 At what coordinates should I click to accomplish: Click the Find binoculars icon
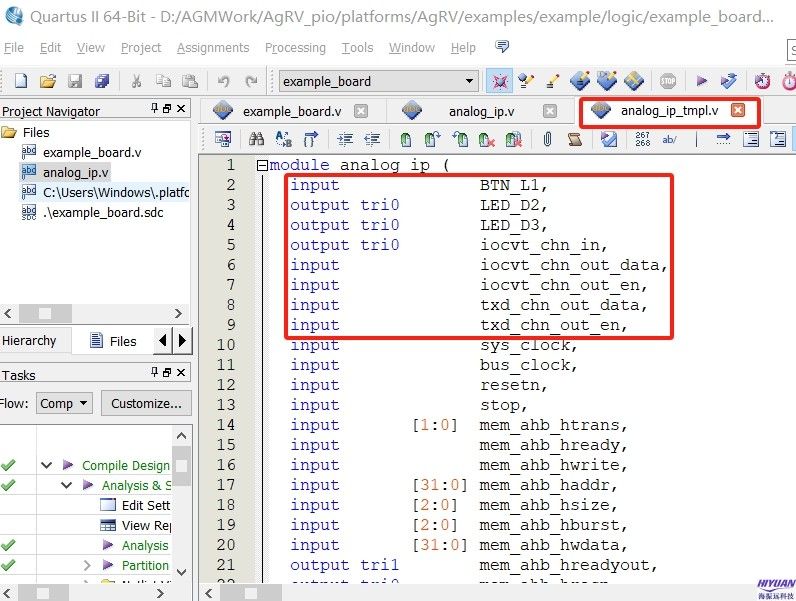256,139
